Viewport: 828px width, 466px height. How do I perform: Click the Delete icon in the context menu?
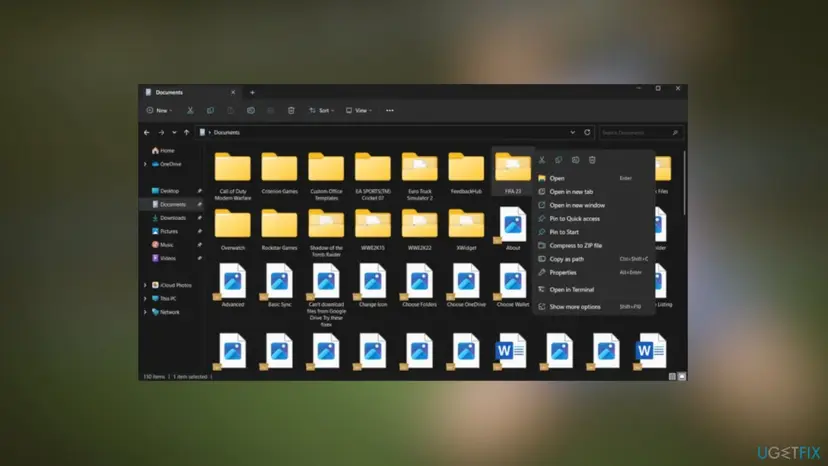click(592, 160)
